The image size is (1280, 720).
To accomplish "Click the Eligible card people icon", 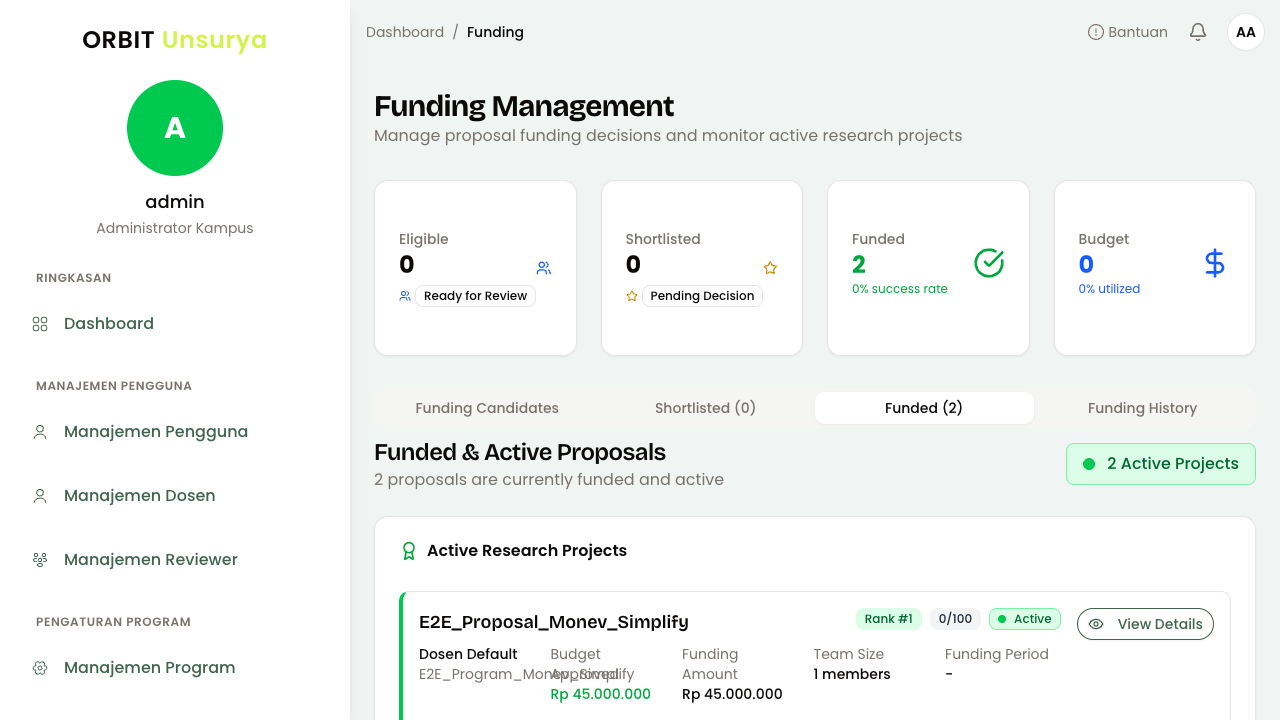I will click(x=544, y=268).
